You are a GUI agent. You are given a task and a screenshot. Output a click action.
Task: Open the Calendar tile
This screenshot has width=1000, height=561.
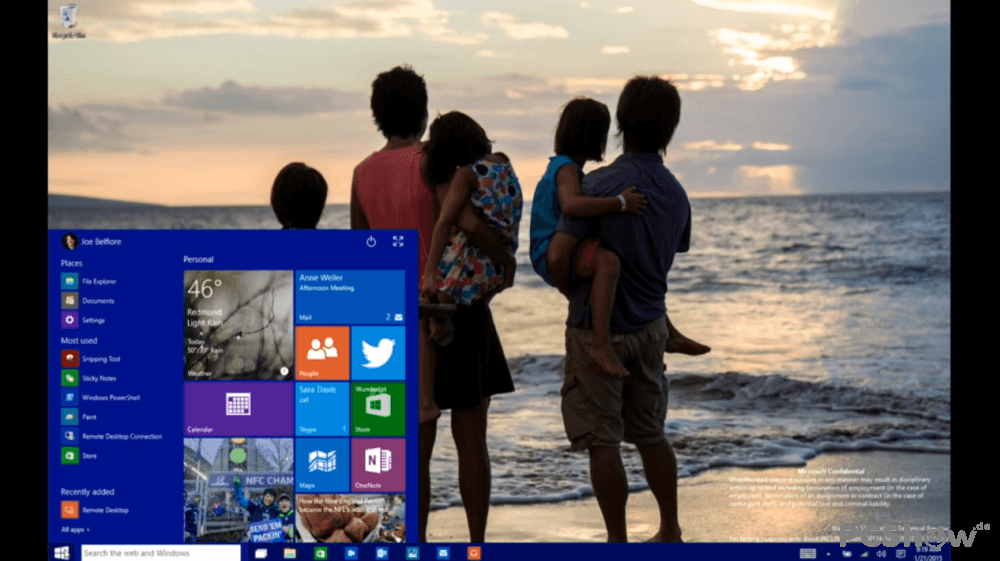(x=239, y=409)
